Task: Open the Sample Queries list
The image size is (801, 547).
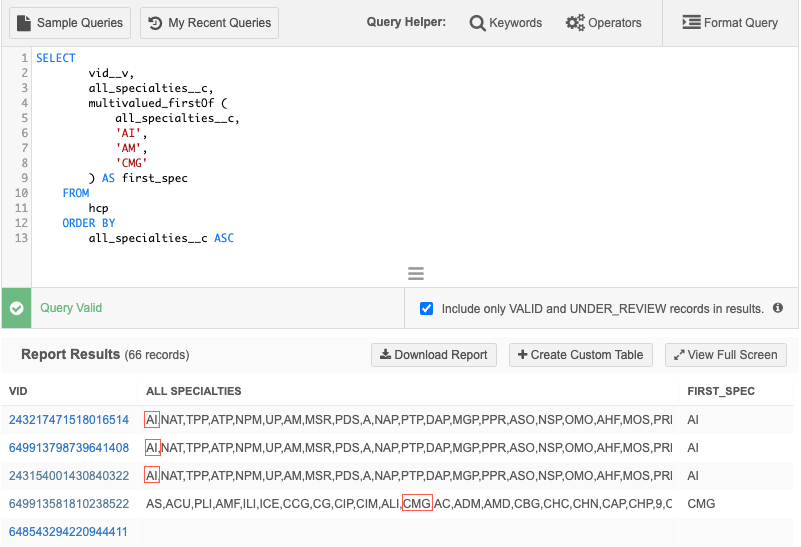Action: coord(70,23)
